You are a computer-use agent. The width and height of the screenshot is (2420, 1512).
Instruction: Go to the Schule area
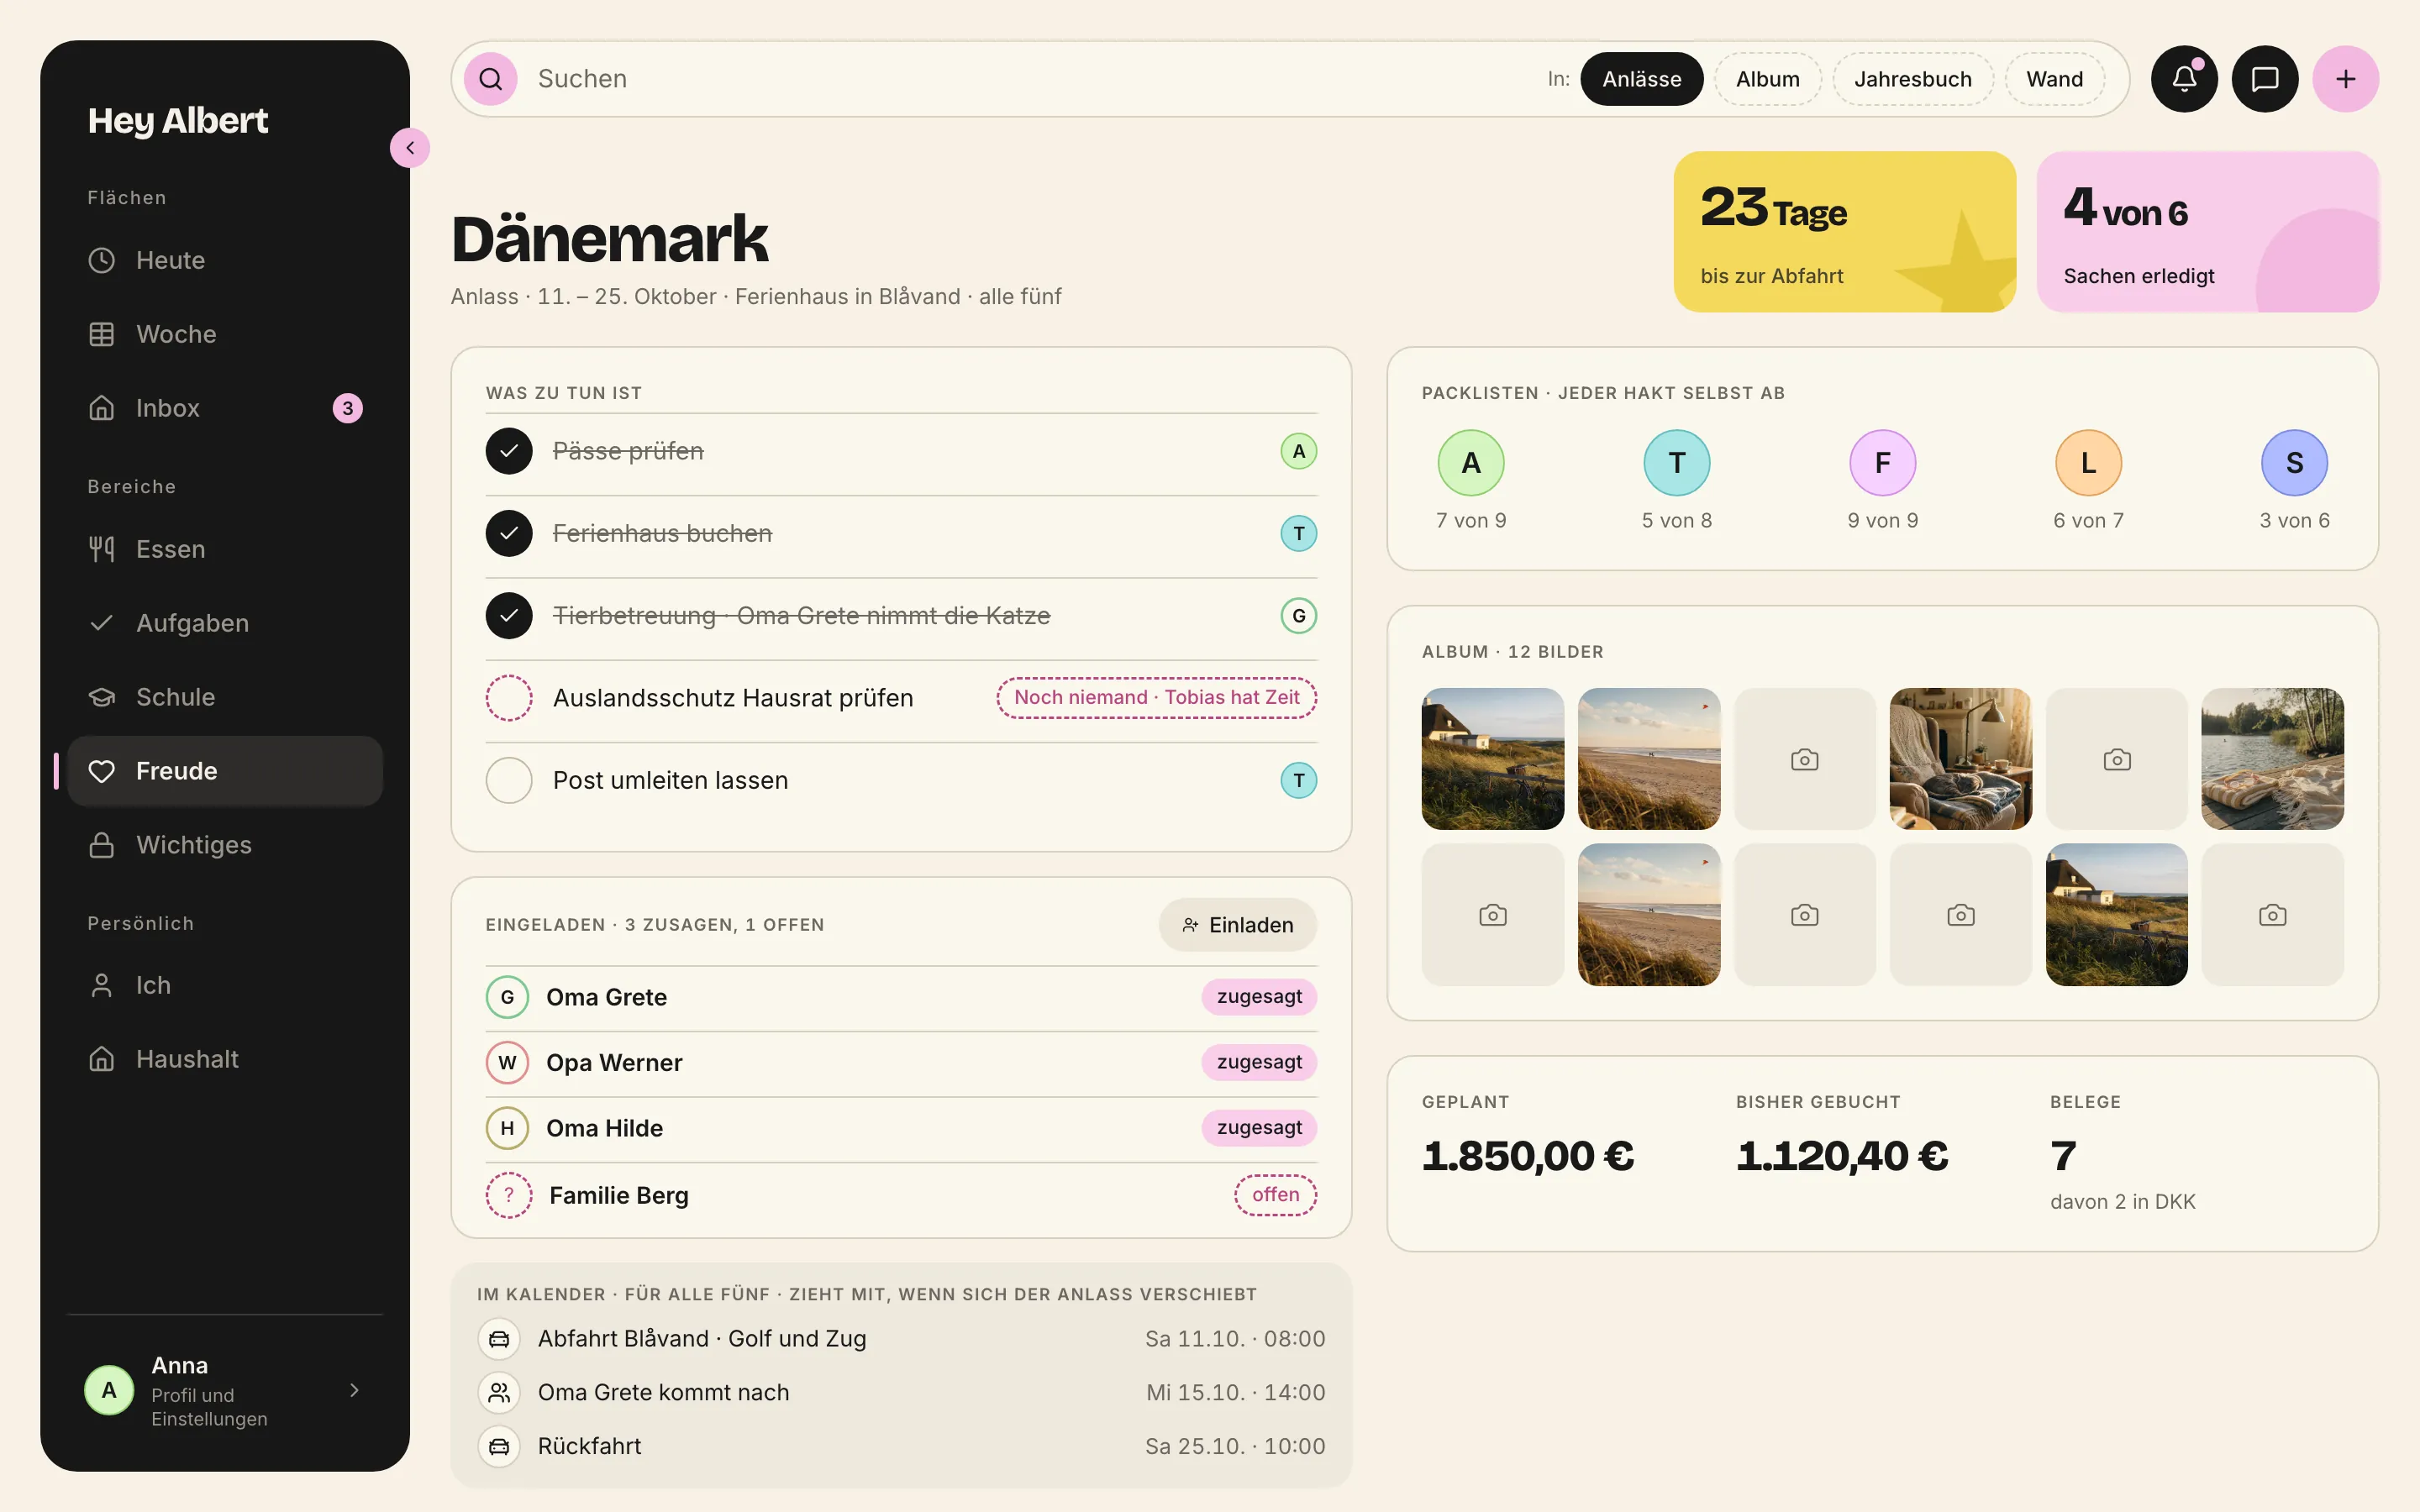click(x=225, y=697)
